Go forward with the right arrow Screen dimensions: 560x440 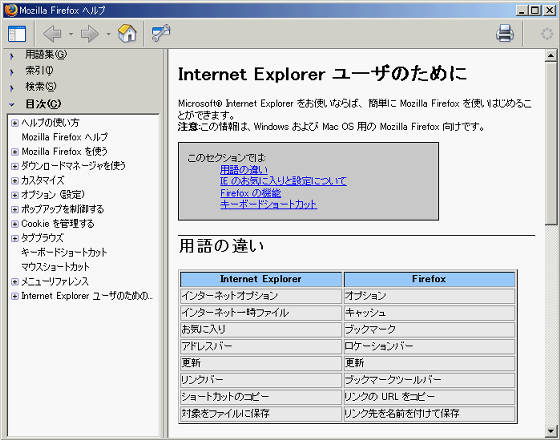tap(90, 34)
